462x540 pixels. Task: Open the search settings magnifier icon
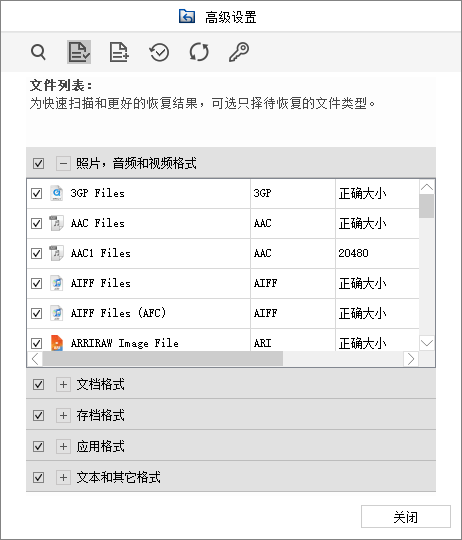point(38,52)
